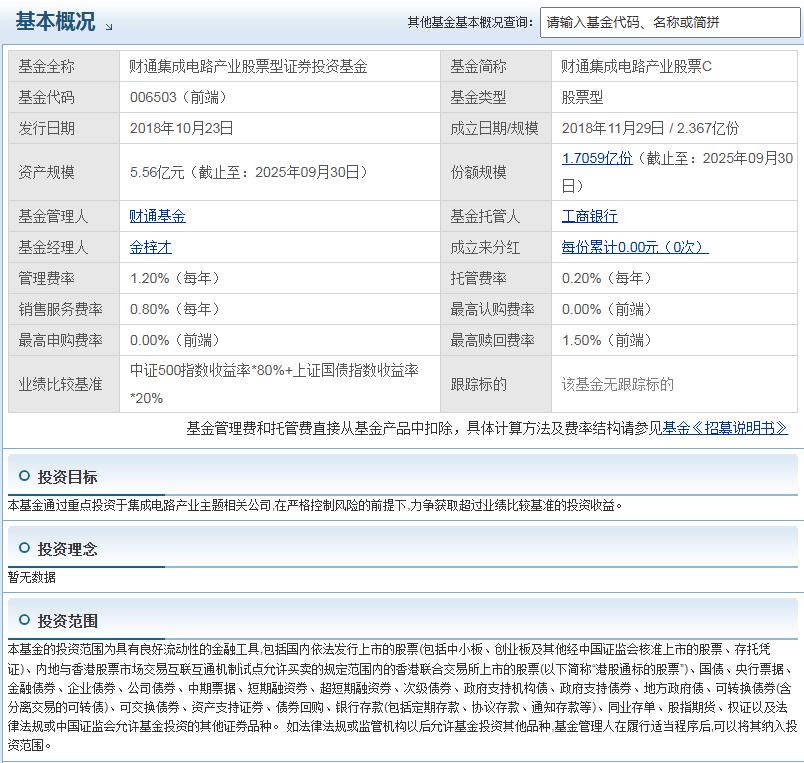The image size is (804, 763).
Task: Select full name 财通集成电路产业股票型证券投资基金
Action: tap(248, 66)
